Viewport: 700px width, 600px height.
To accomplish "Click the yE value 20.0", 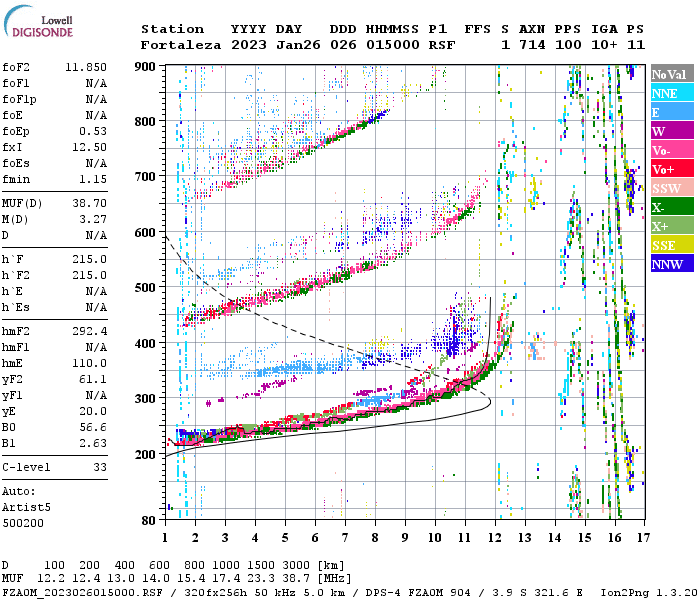I will click(x=93, y=411).
